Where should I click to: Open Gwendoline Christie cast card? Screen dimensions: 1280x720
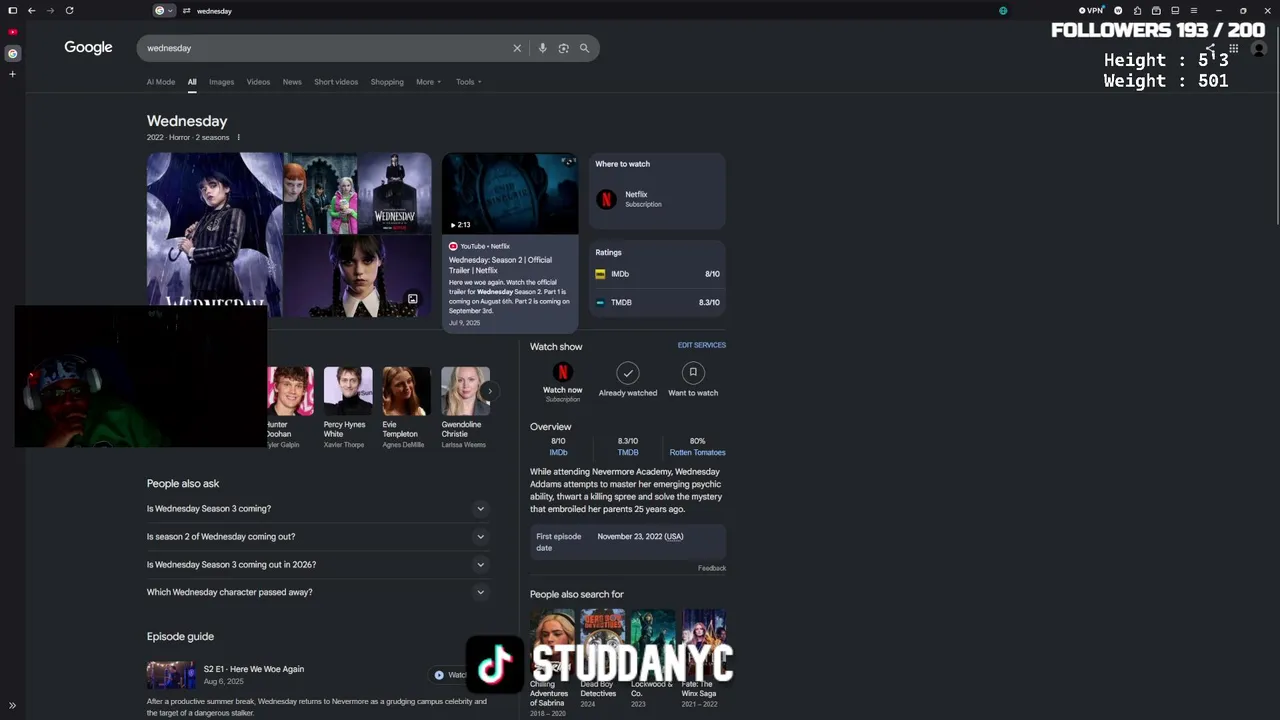click(x=465, y=408)
